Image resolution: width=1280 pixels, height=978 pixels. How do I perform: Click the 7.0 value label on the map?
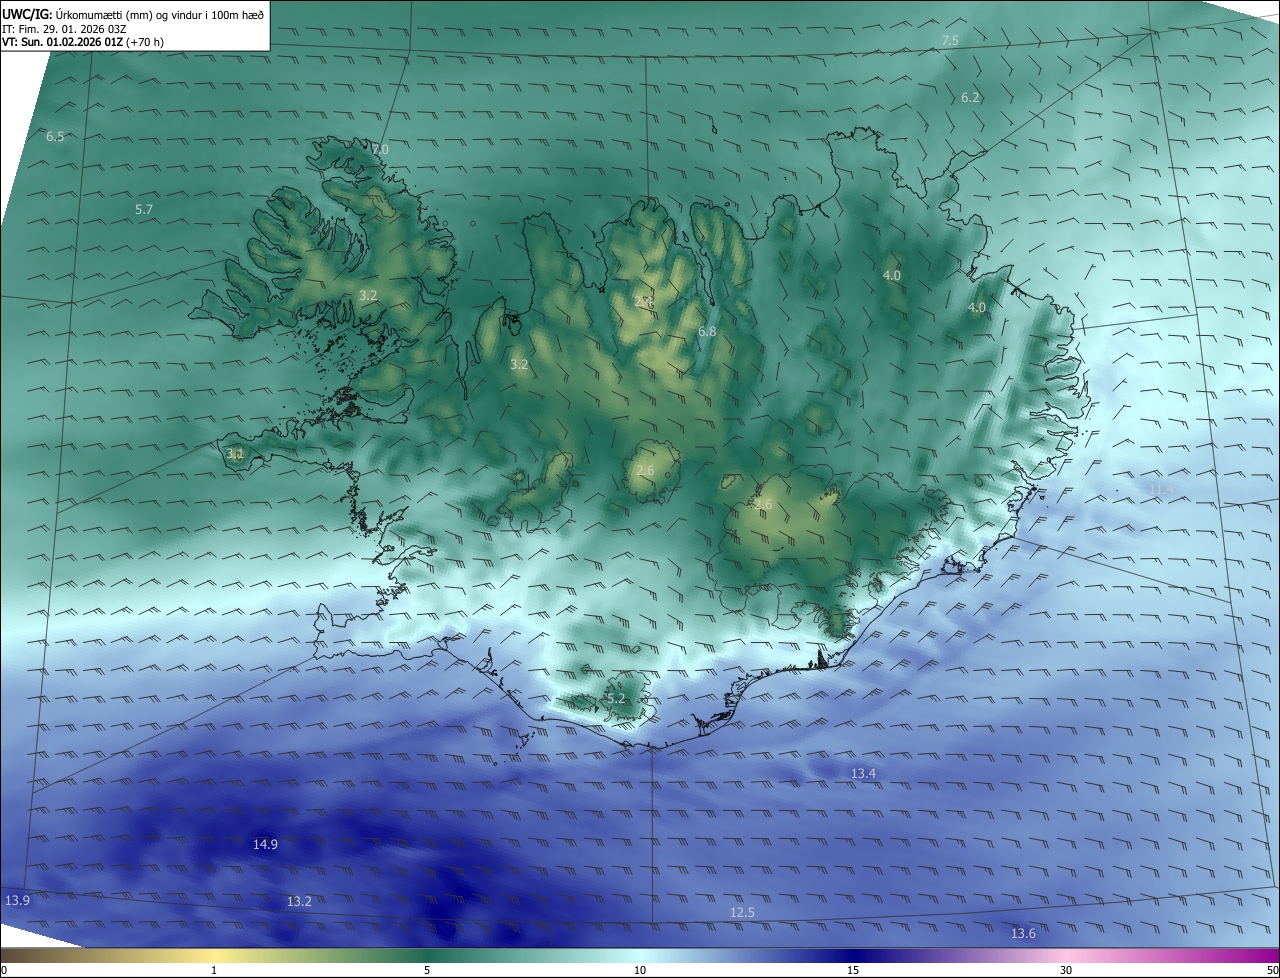[x=380, y=150]
